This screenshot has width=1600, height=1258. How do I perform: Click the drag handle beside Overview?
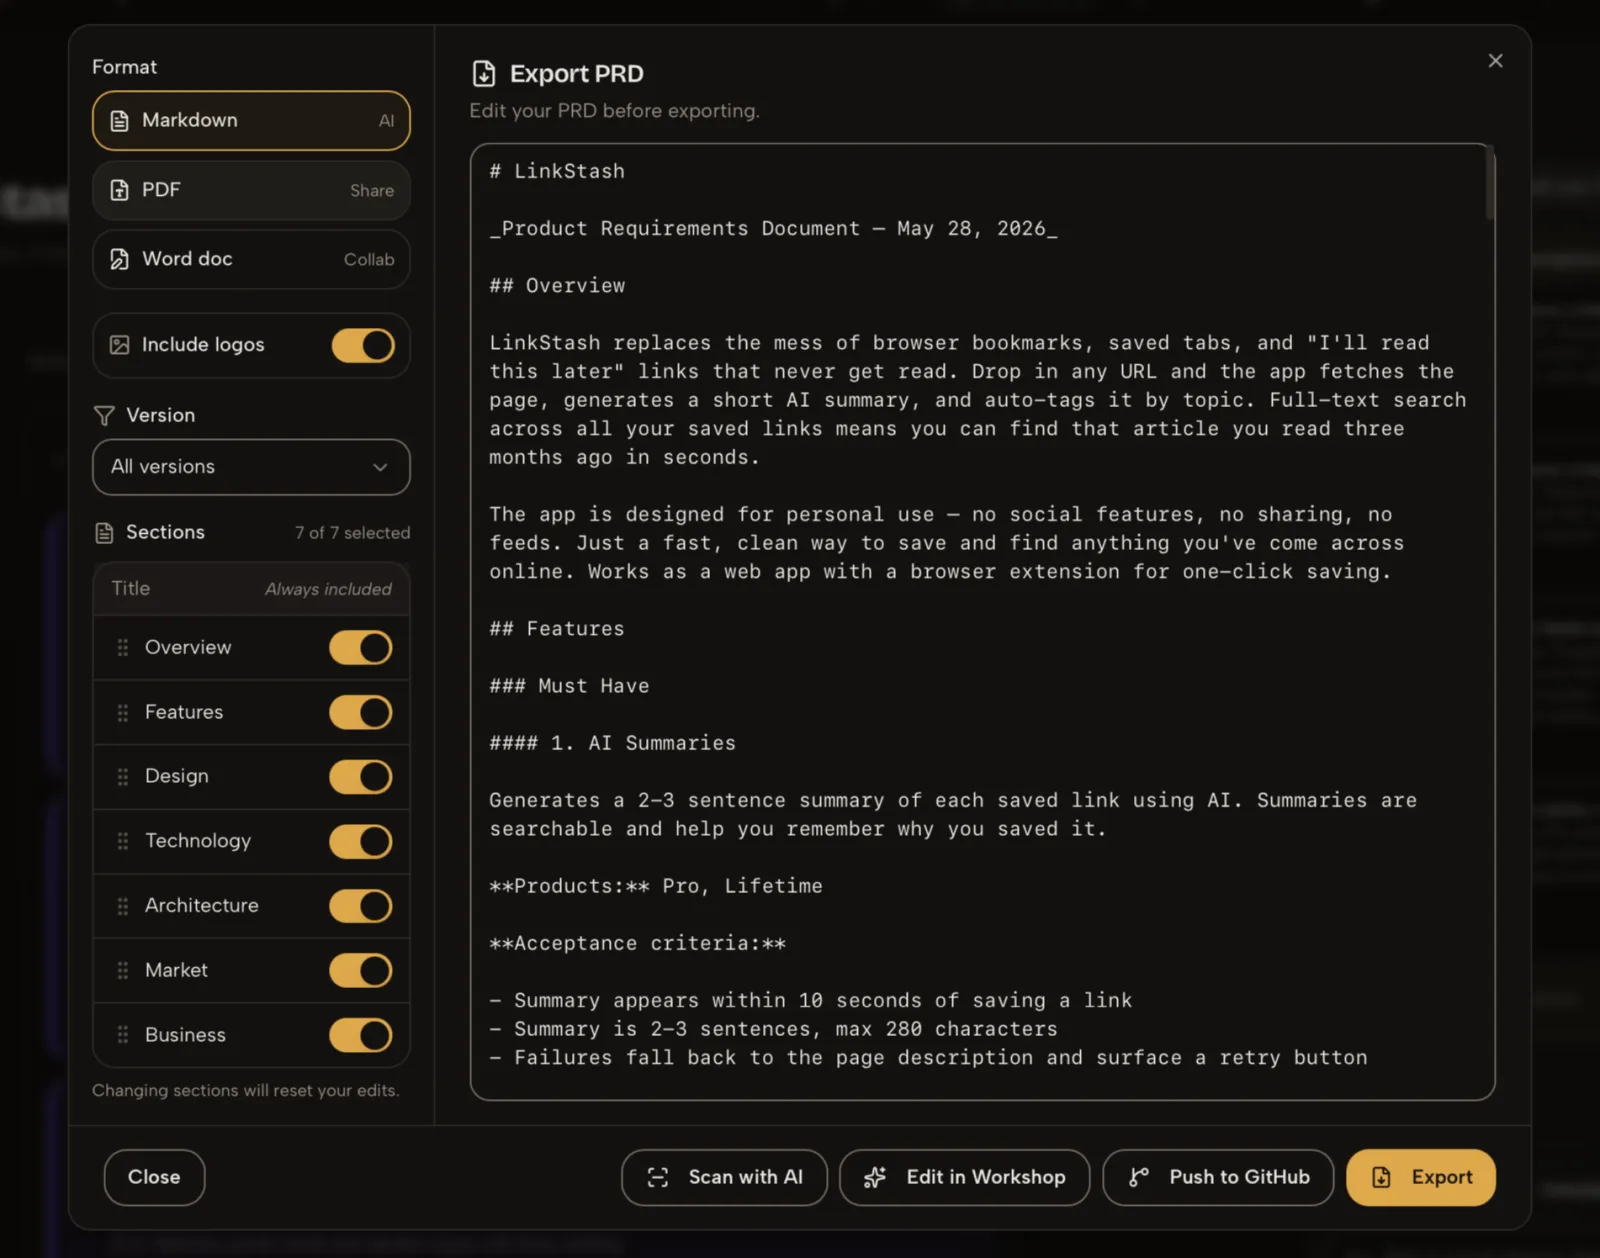(123, 647)
